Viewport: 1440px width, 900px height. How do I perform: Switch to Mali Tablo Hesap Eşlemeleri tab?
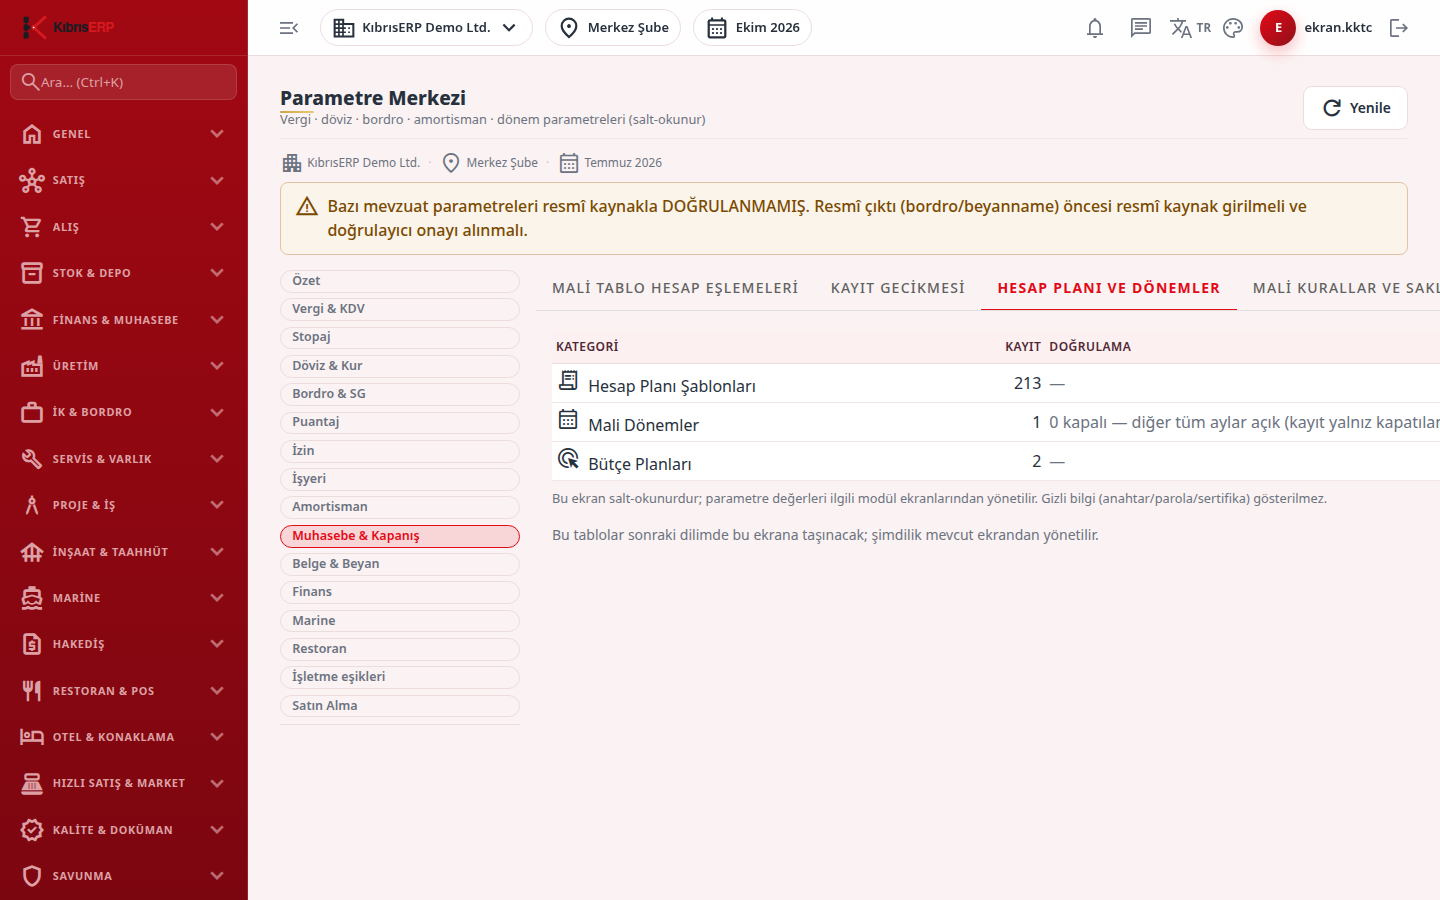pos(675,288)
